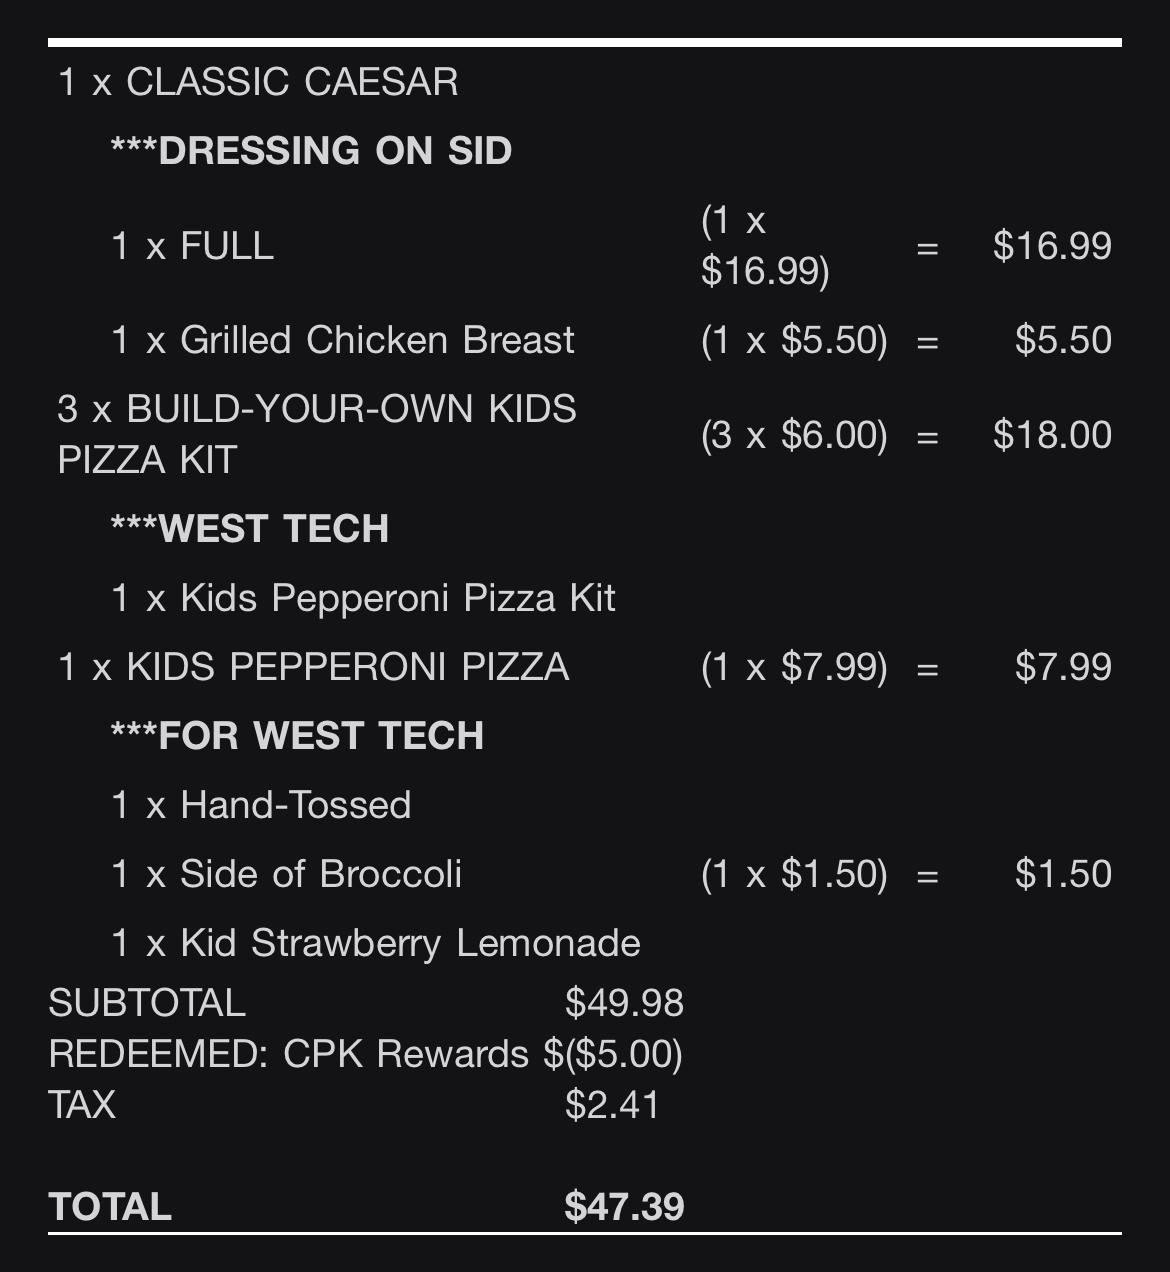Select the DRESSING ON SID note
The width and height of the screenshot is (1170, 1272).
pos(311,151)
